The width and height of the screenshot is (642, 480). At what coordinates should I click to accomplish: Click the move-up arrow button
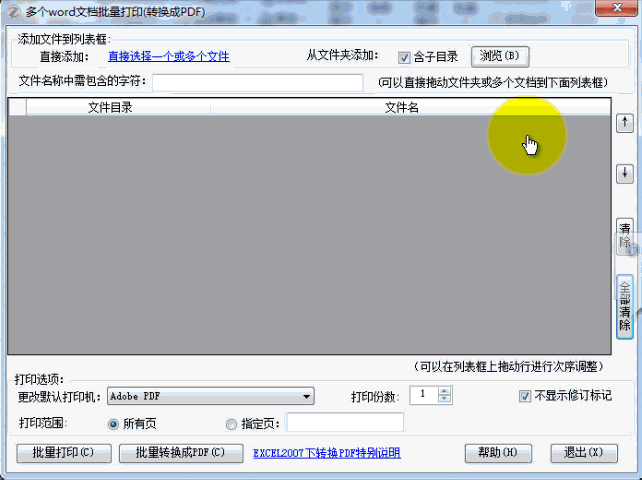point(625,123)
